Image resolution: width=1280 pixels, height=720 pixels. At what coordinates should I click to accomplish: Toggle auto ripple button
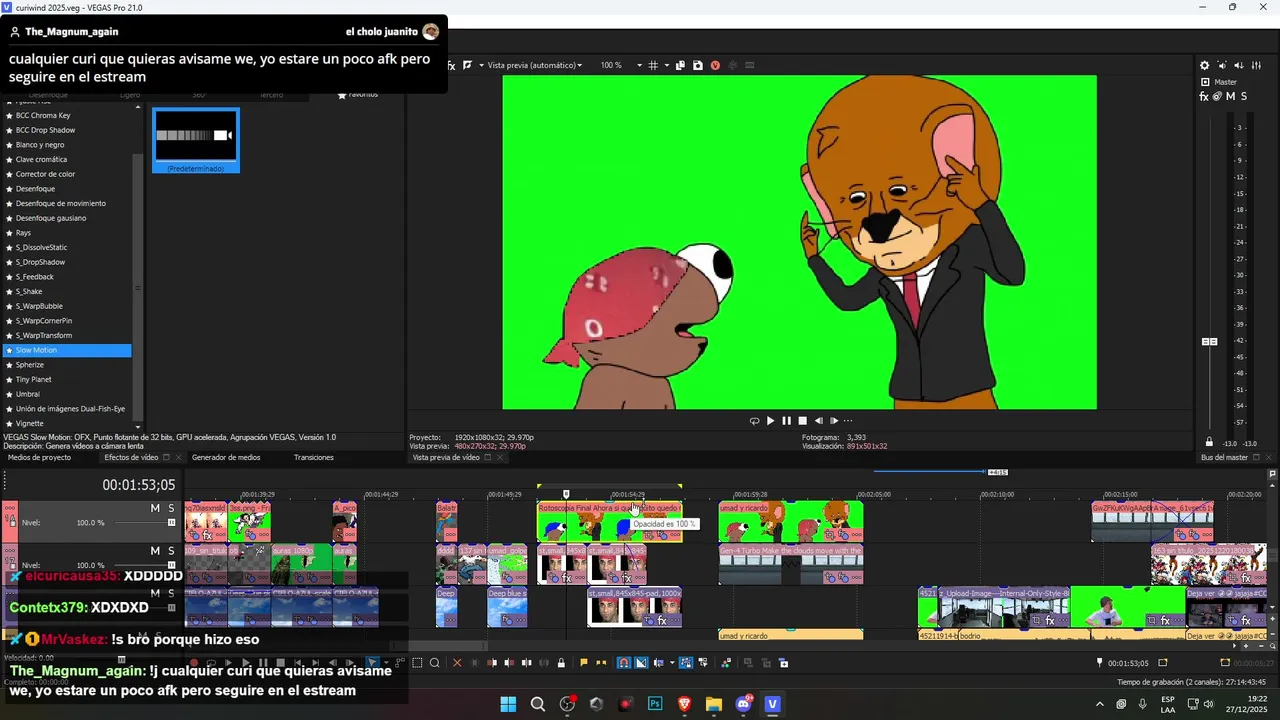tap(658, 662)
